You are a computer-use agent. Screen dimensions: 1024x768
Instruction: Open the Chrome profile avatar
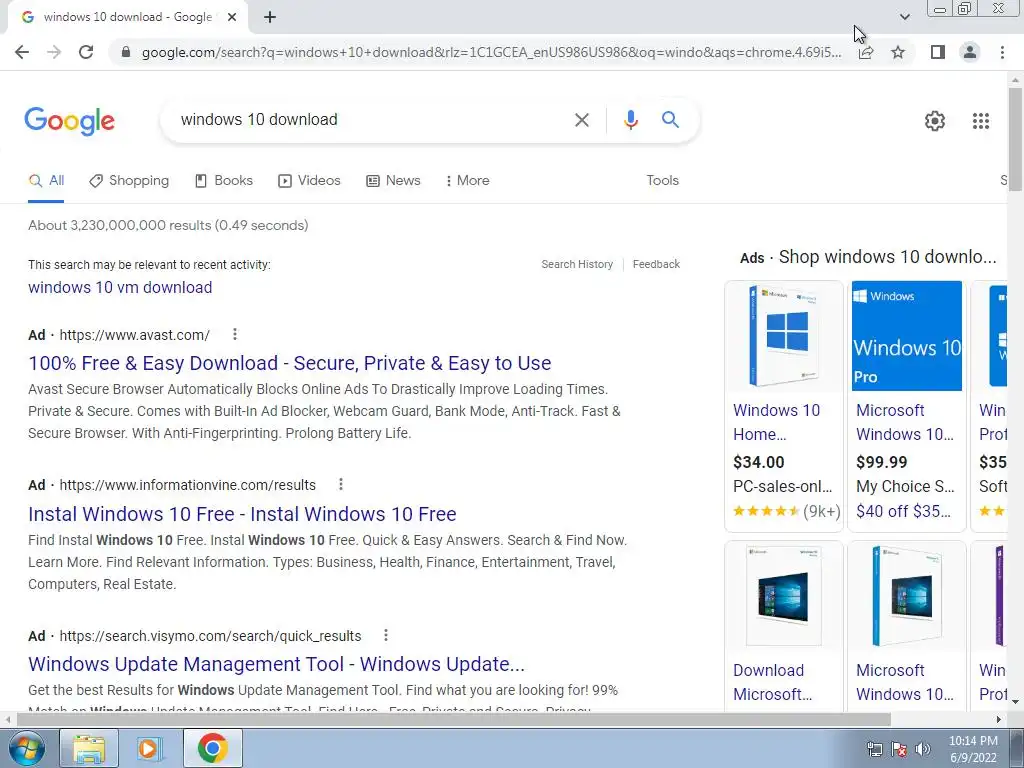coord(970,52)
